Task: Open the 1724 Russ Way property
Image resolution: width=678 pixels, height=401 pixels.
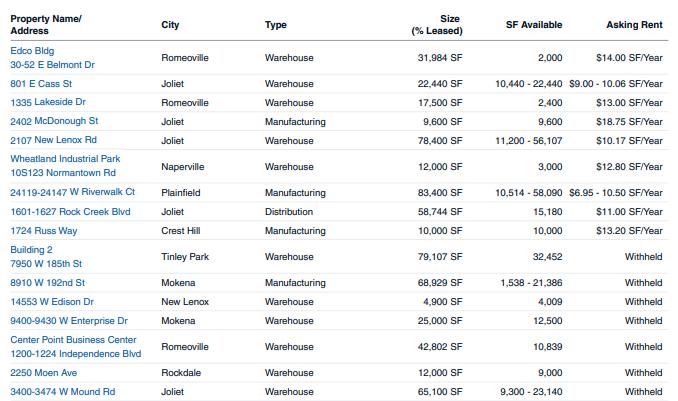Action: 43,230
